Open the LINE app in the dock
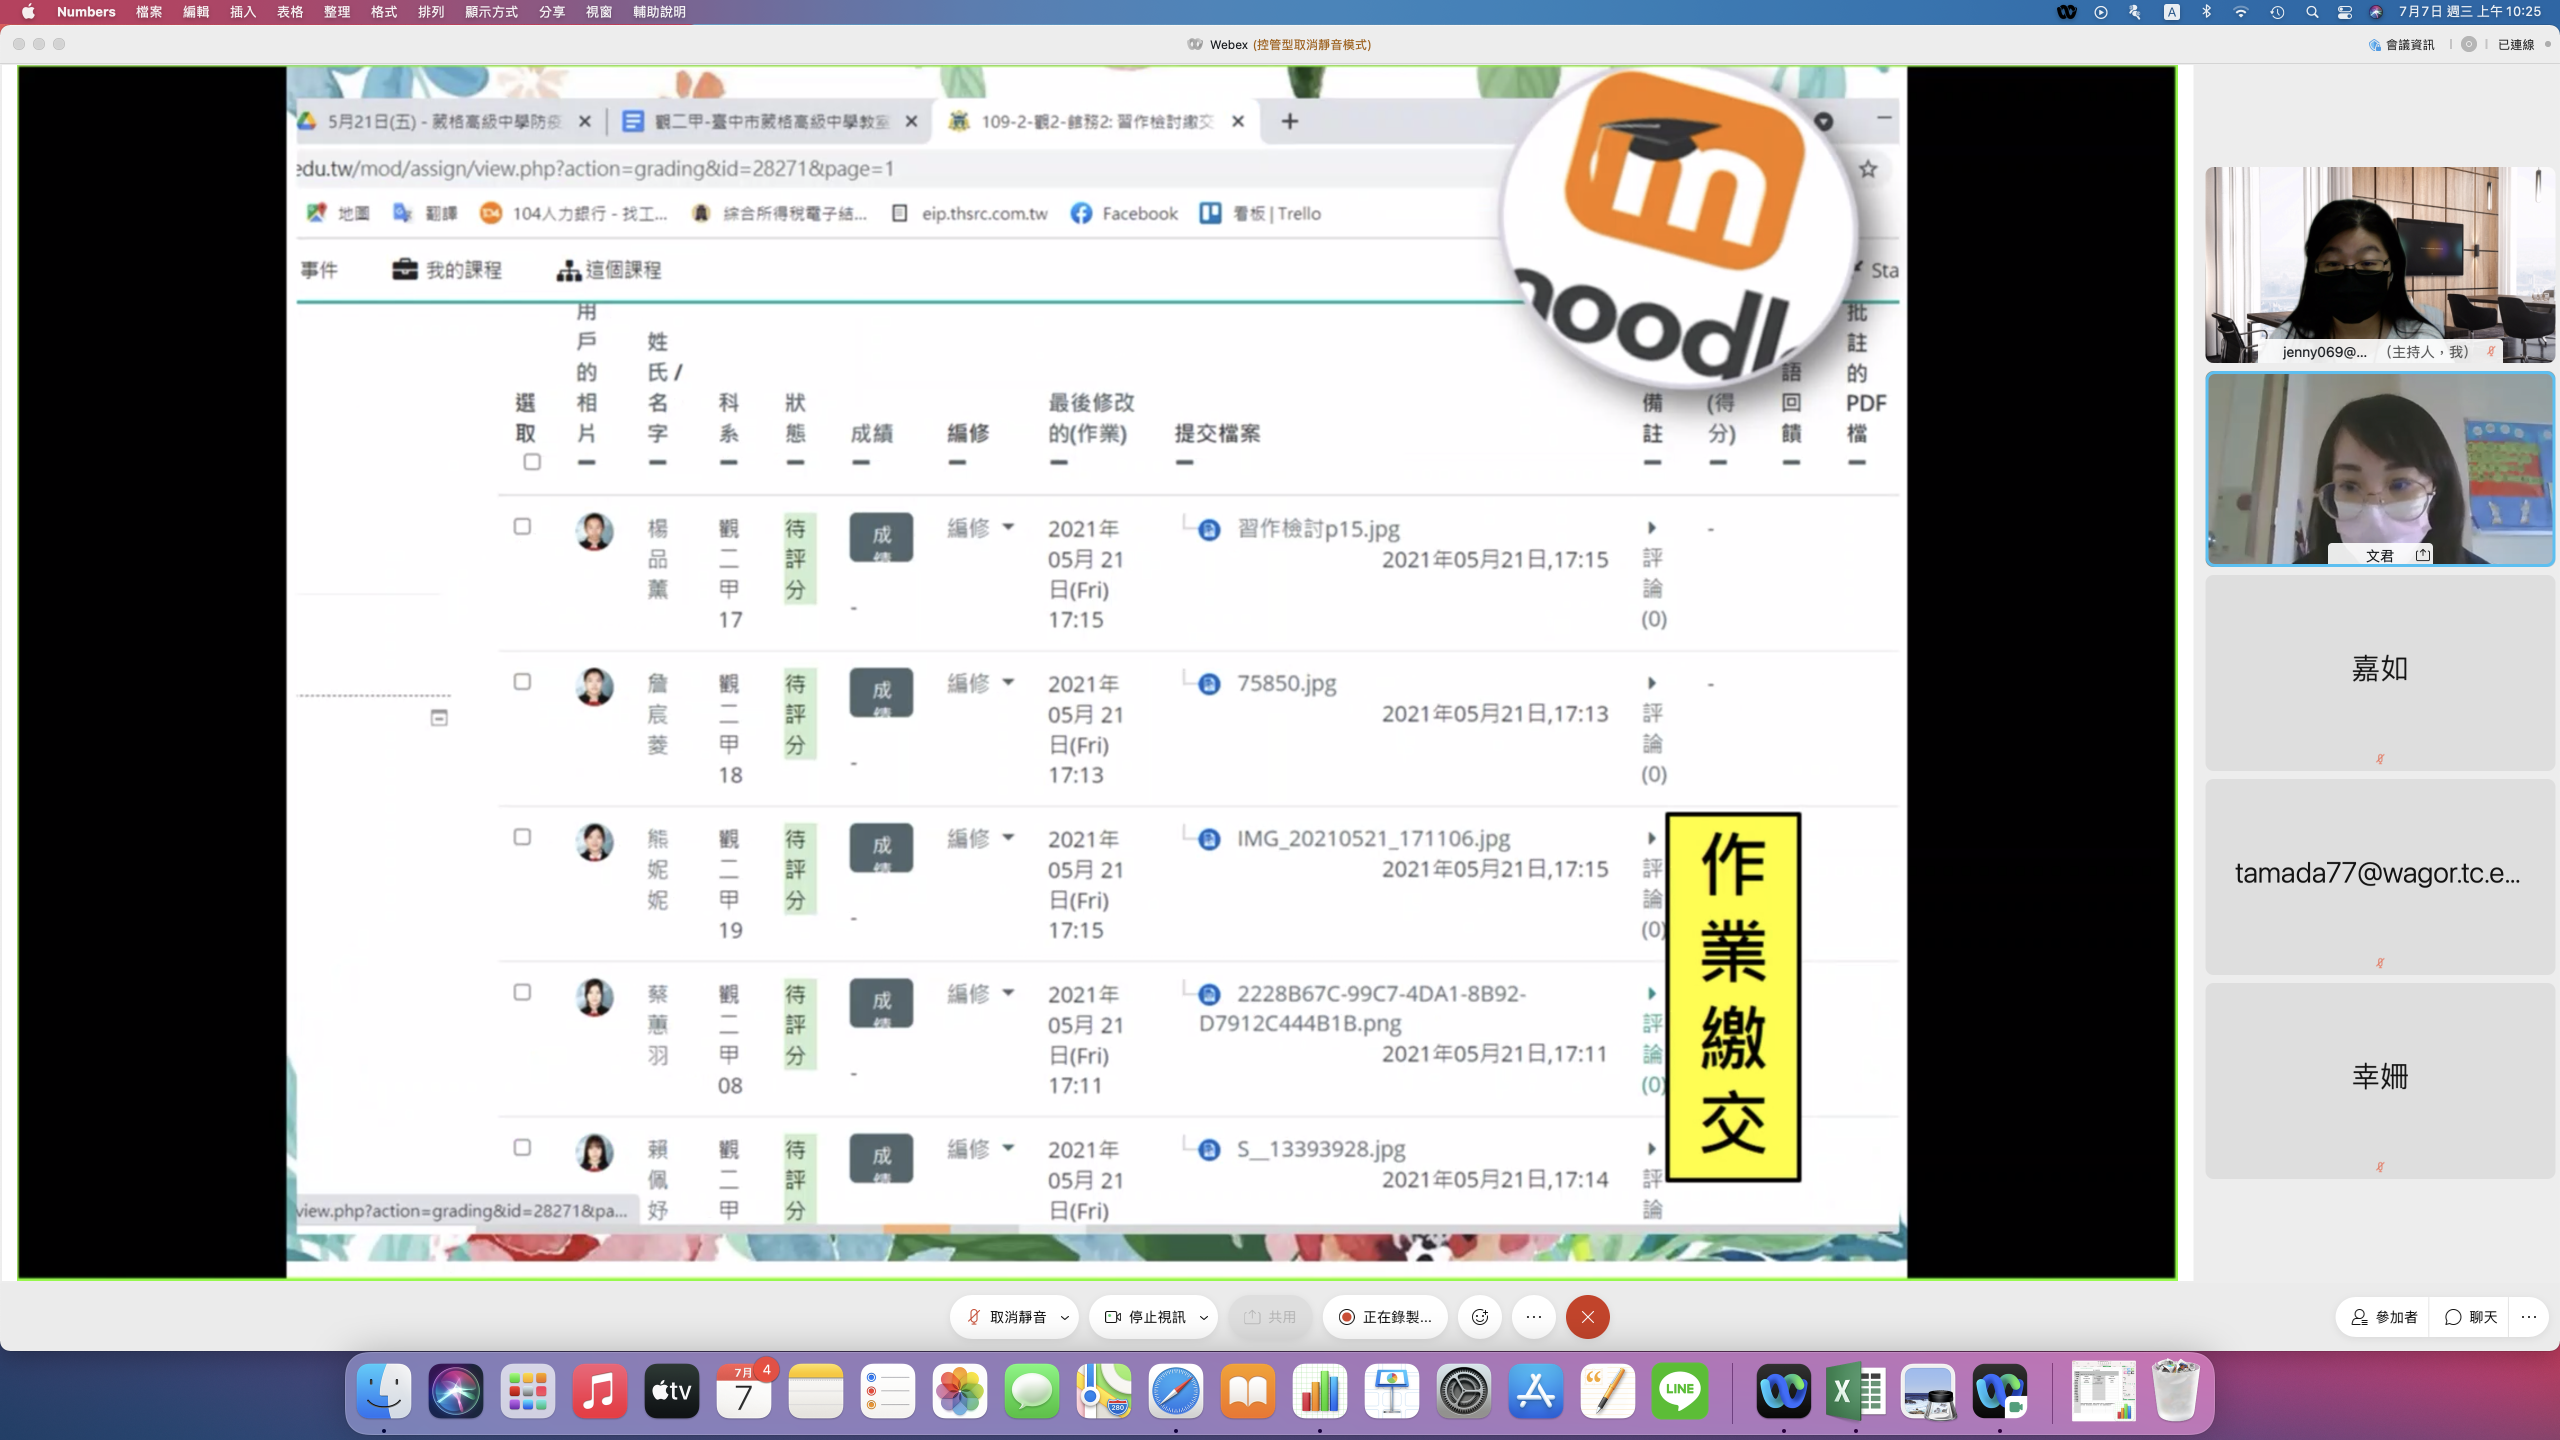 tap(1680, 1391)
